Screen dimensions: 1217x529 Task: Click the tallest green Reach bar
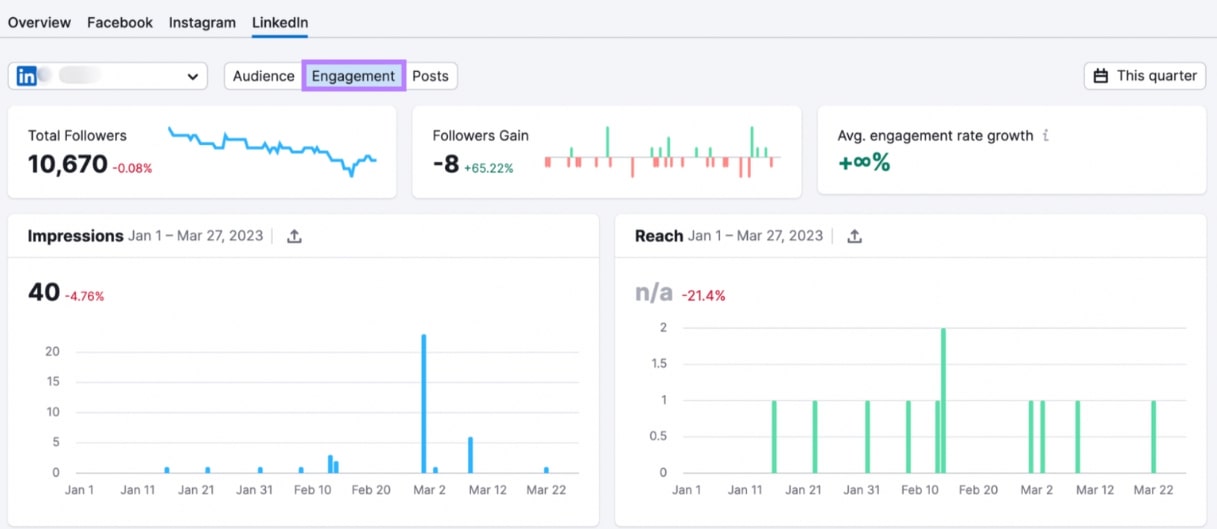coord(943,400)
